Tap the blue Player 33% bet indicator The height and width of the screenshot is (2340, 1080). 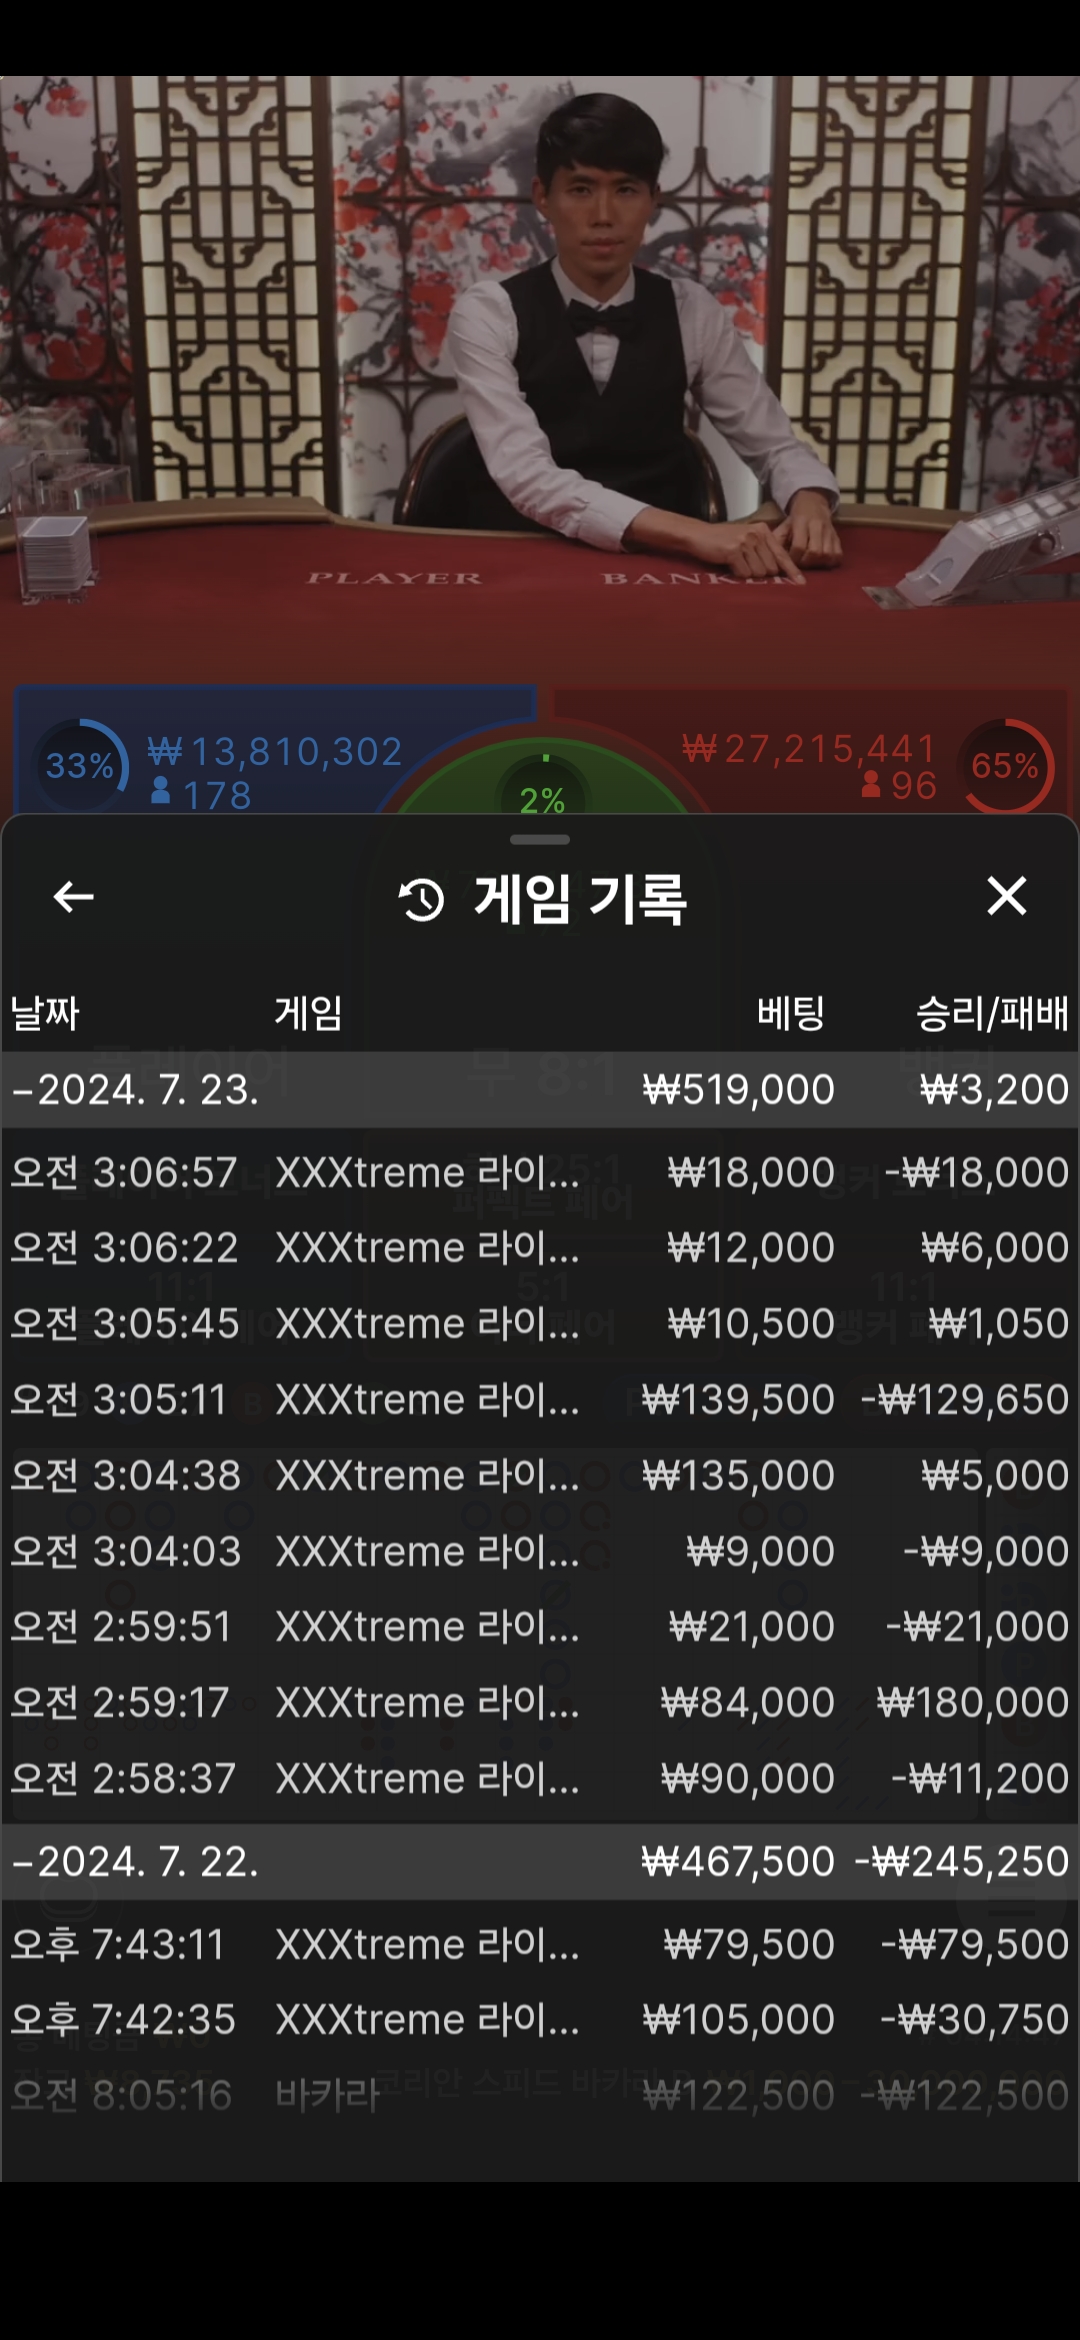(x=80, y=766)
